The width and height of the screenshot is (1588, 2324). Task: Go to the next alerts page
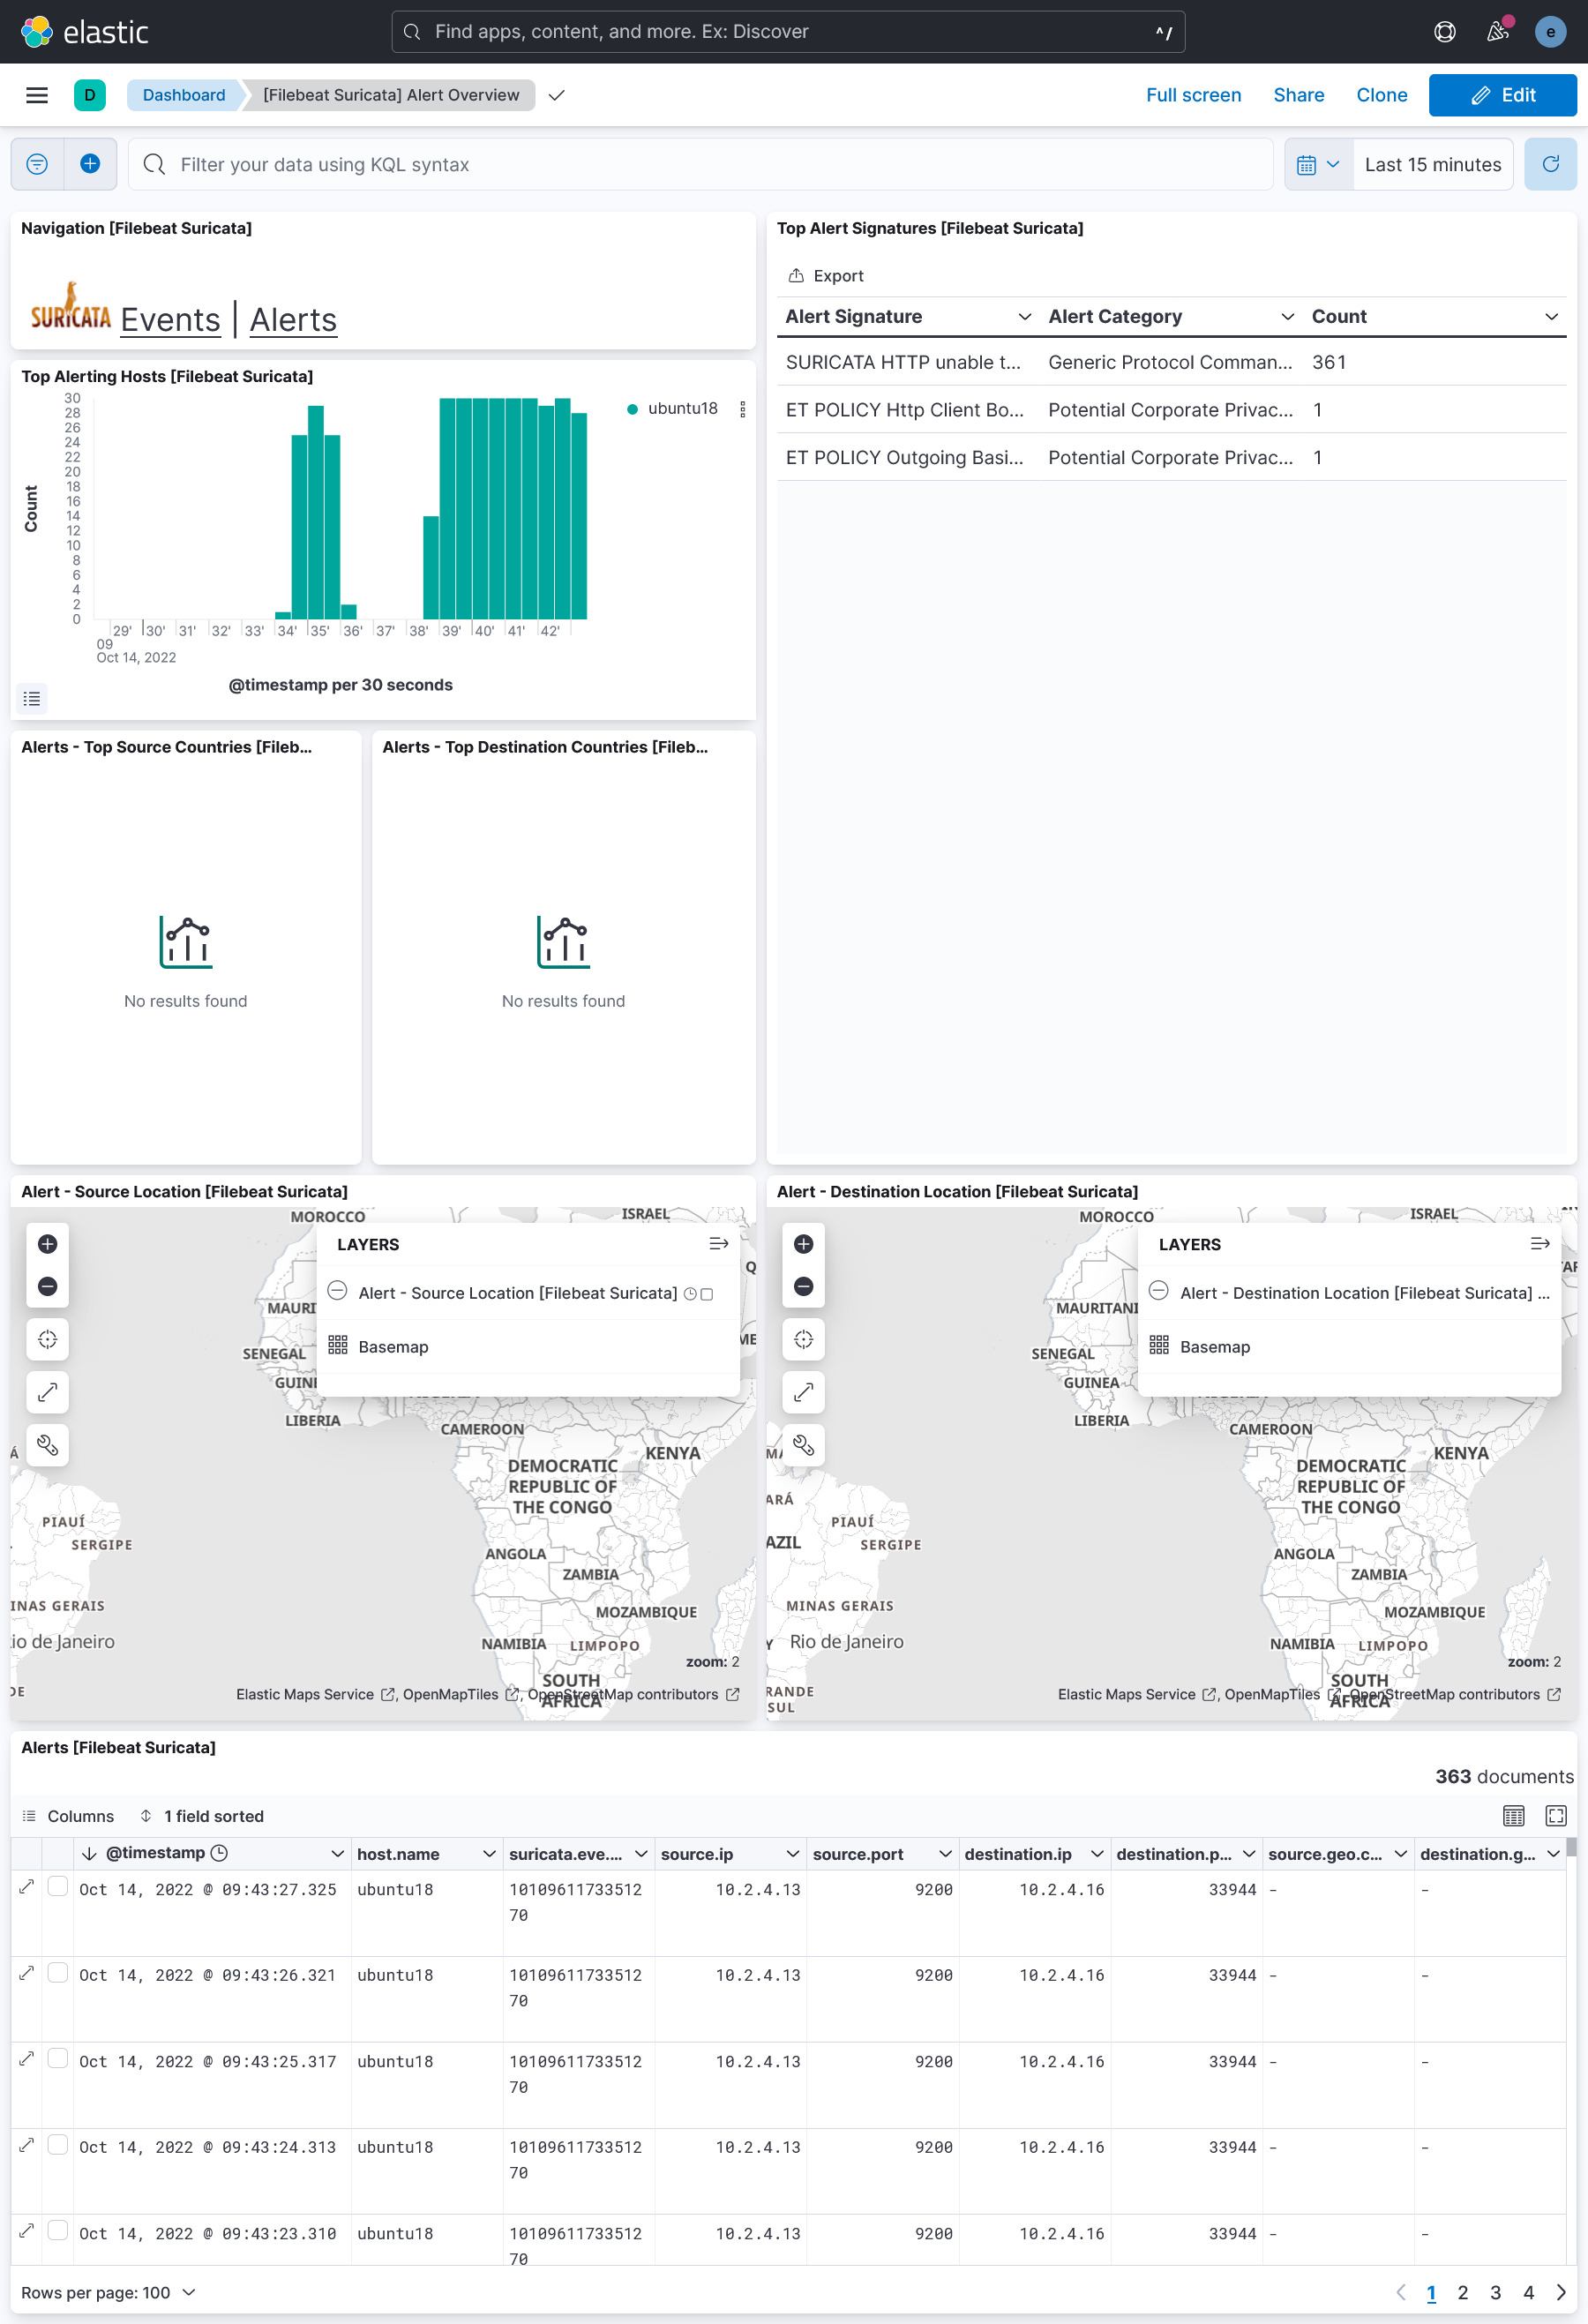pyautogui.click(x=1561, y=2292)
